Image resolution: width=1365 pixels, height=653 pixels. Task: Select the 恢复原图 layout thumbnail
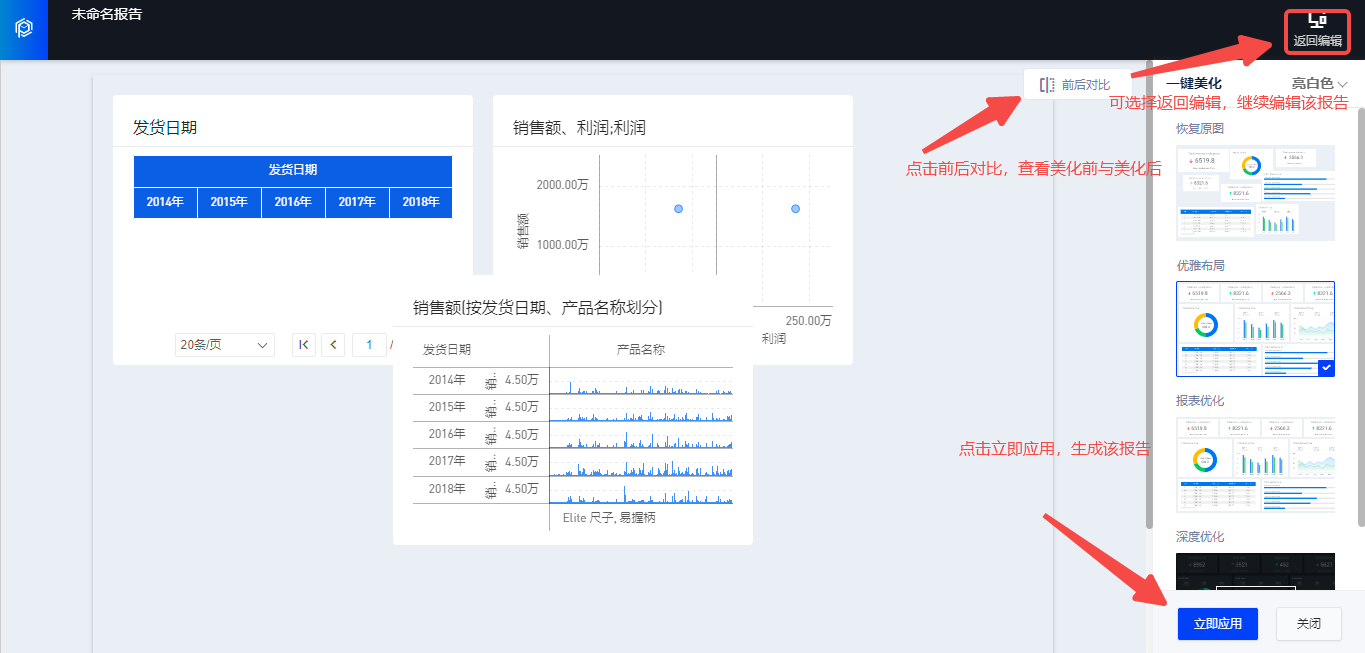click(1255, 192)
